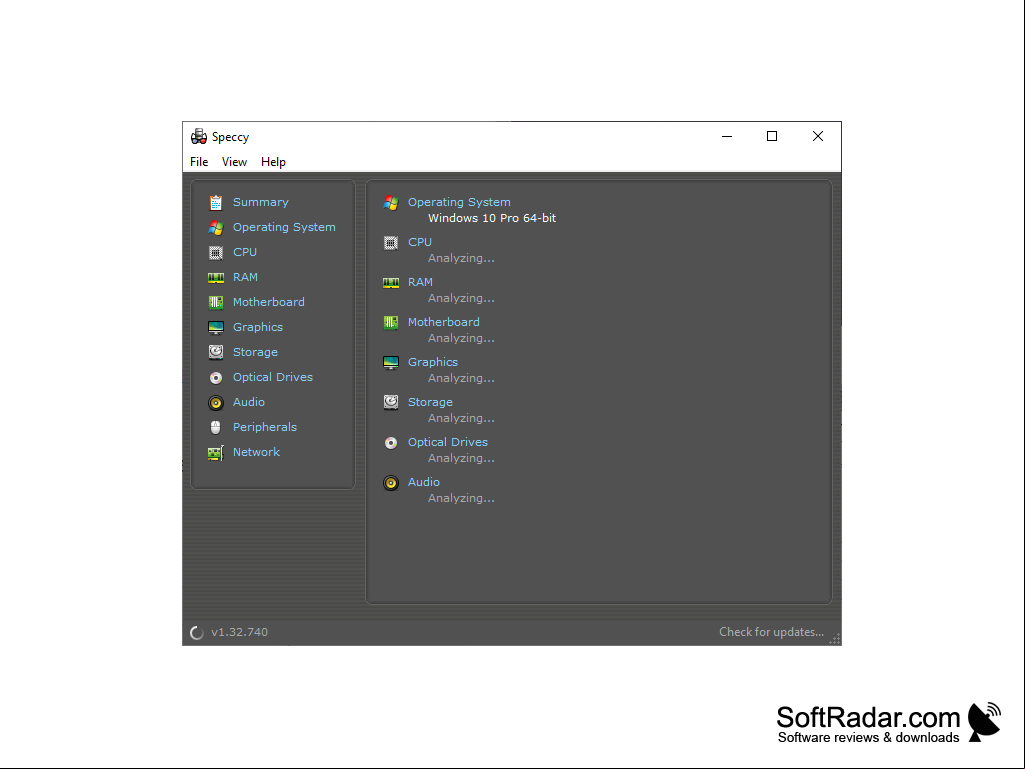Click Motherboard heading link in summary
The image size is (1025, 769).
click(x=444, y=322)
